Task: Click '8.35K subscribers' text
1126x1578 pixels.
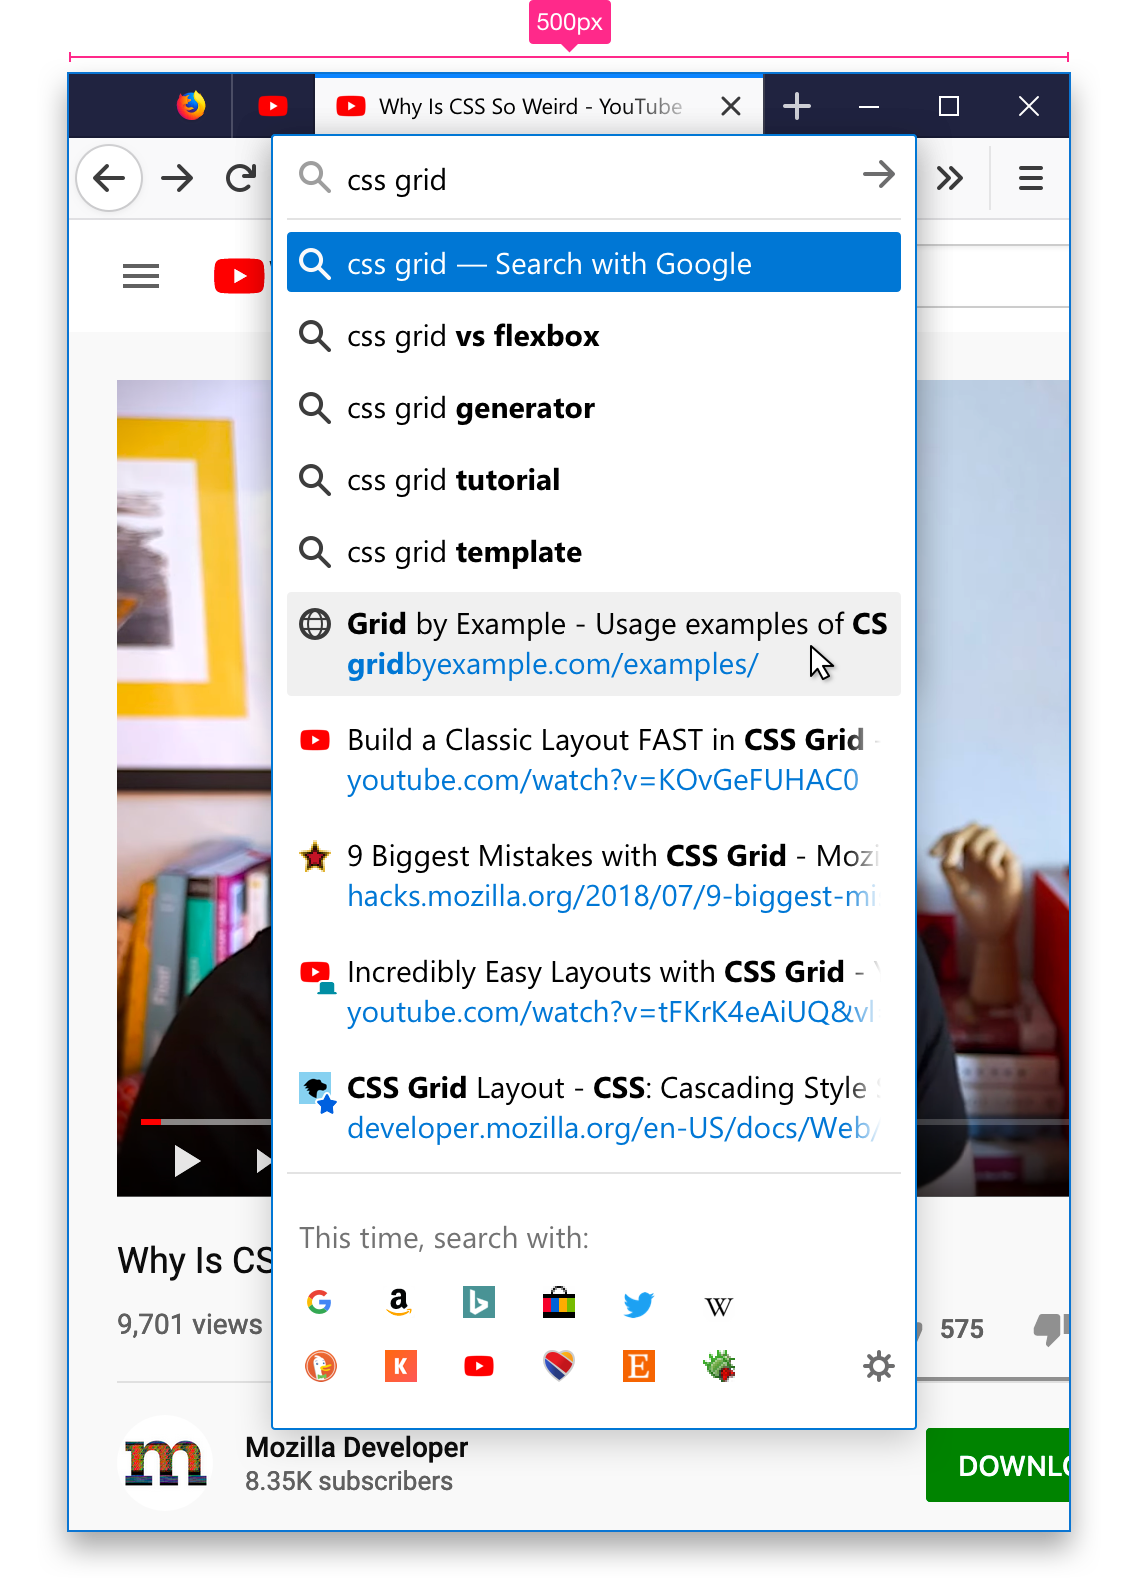Action: pos(349,1481)
